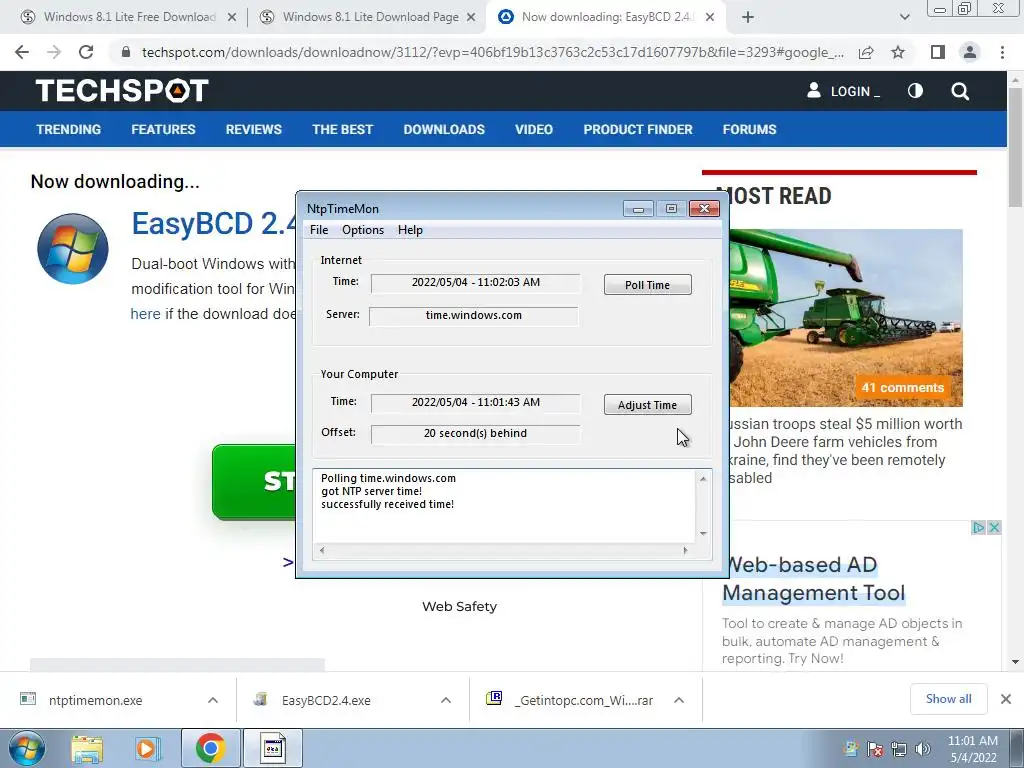
Task: Click 'here' link for manual download
Action: [145, 314]
